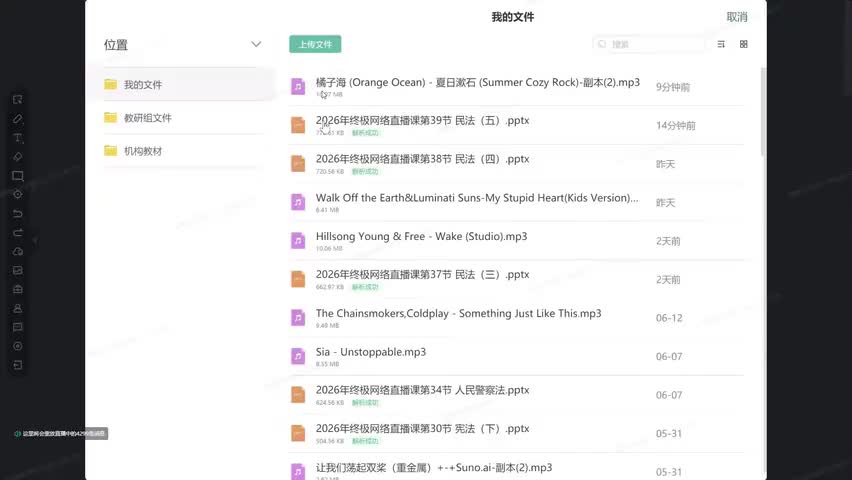
Task: Click 解析成功 tag under 第34节 file
Action: tap(365, 402)
